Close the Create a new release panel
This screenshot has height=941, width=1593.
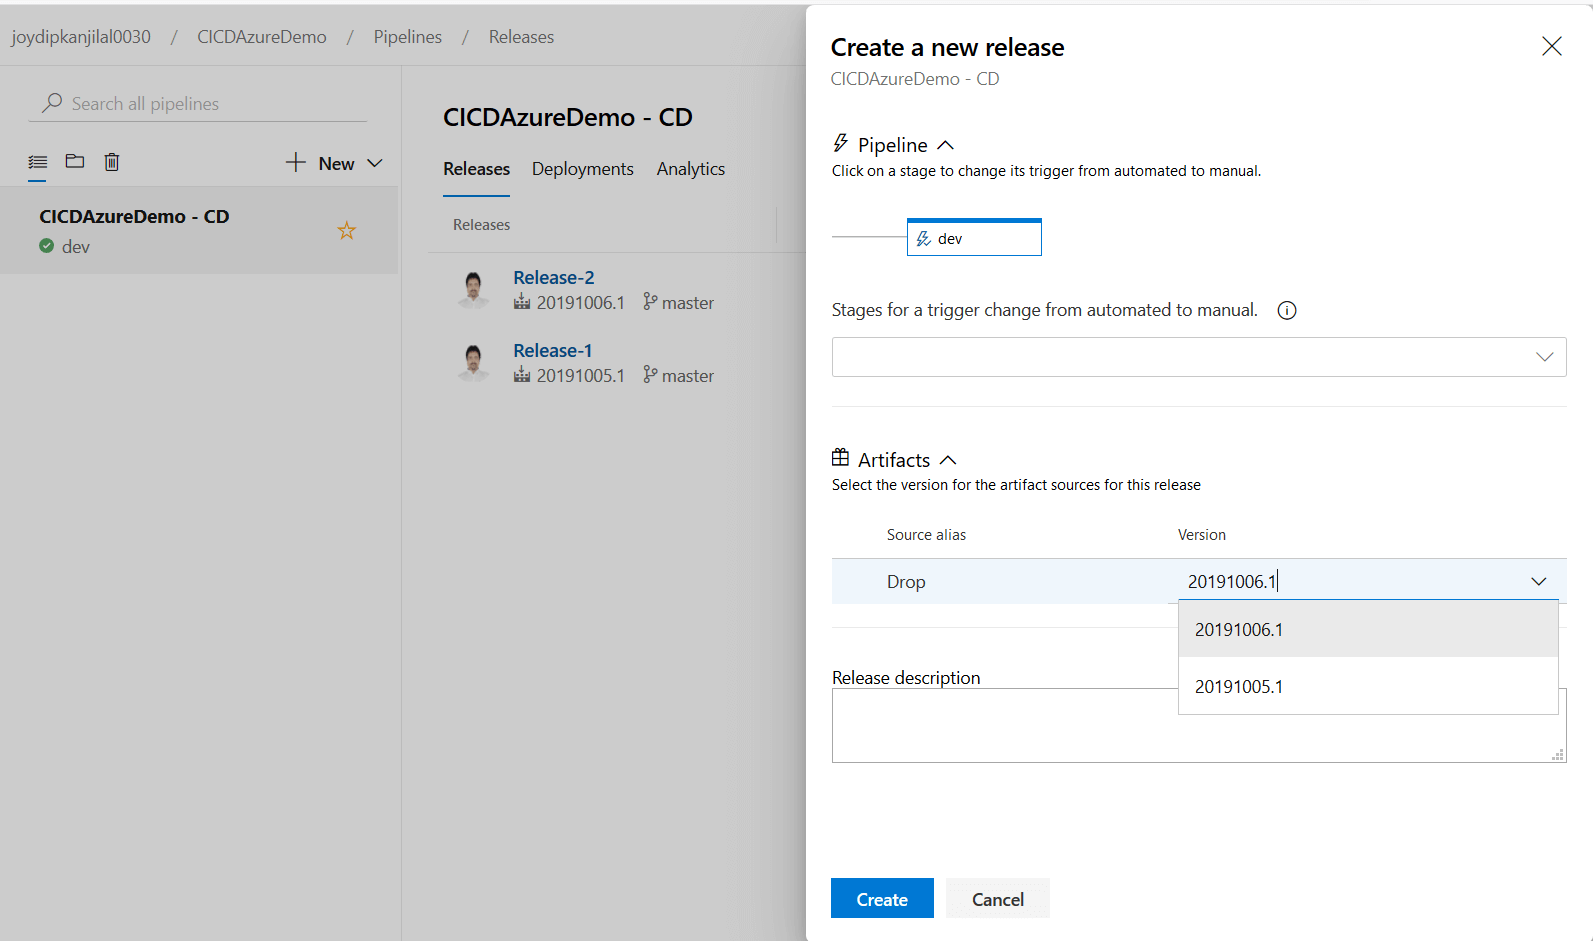[1552, 46]
